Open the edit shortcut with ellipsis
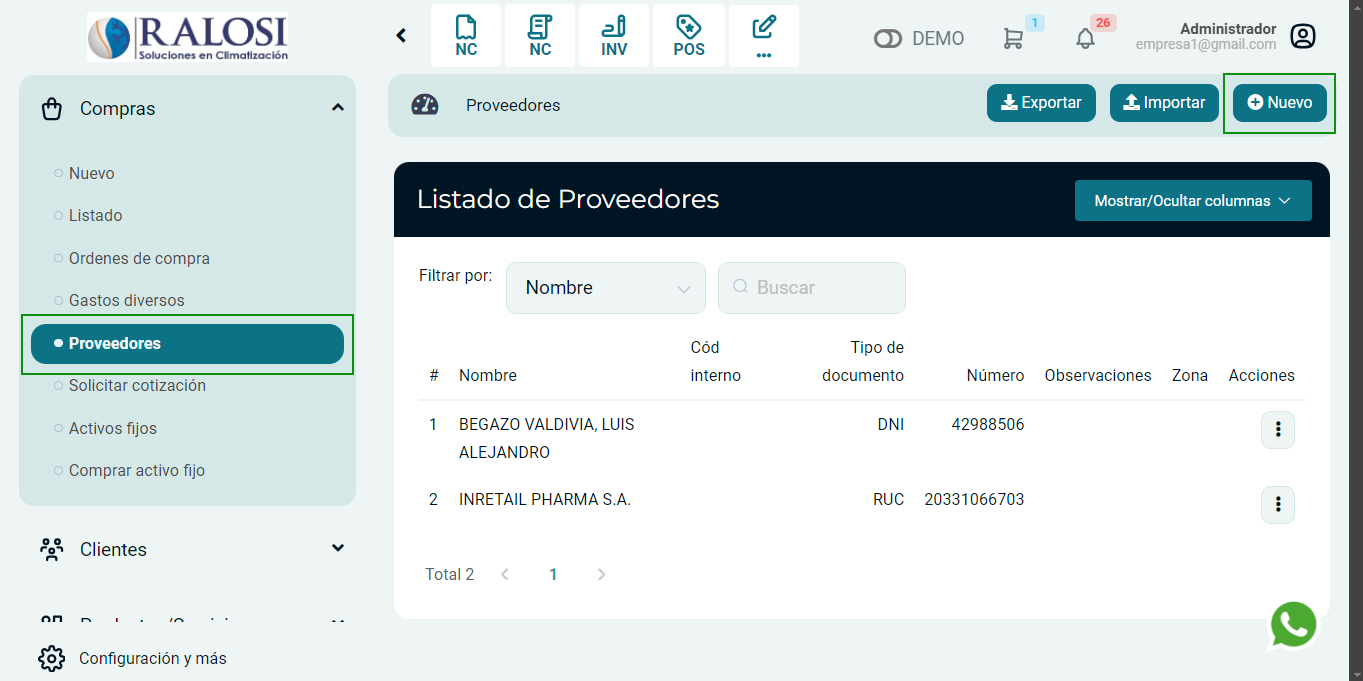The width and height of the screenshot is (1363, 681). [763, 36]
